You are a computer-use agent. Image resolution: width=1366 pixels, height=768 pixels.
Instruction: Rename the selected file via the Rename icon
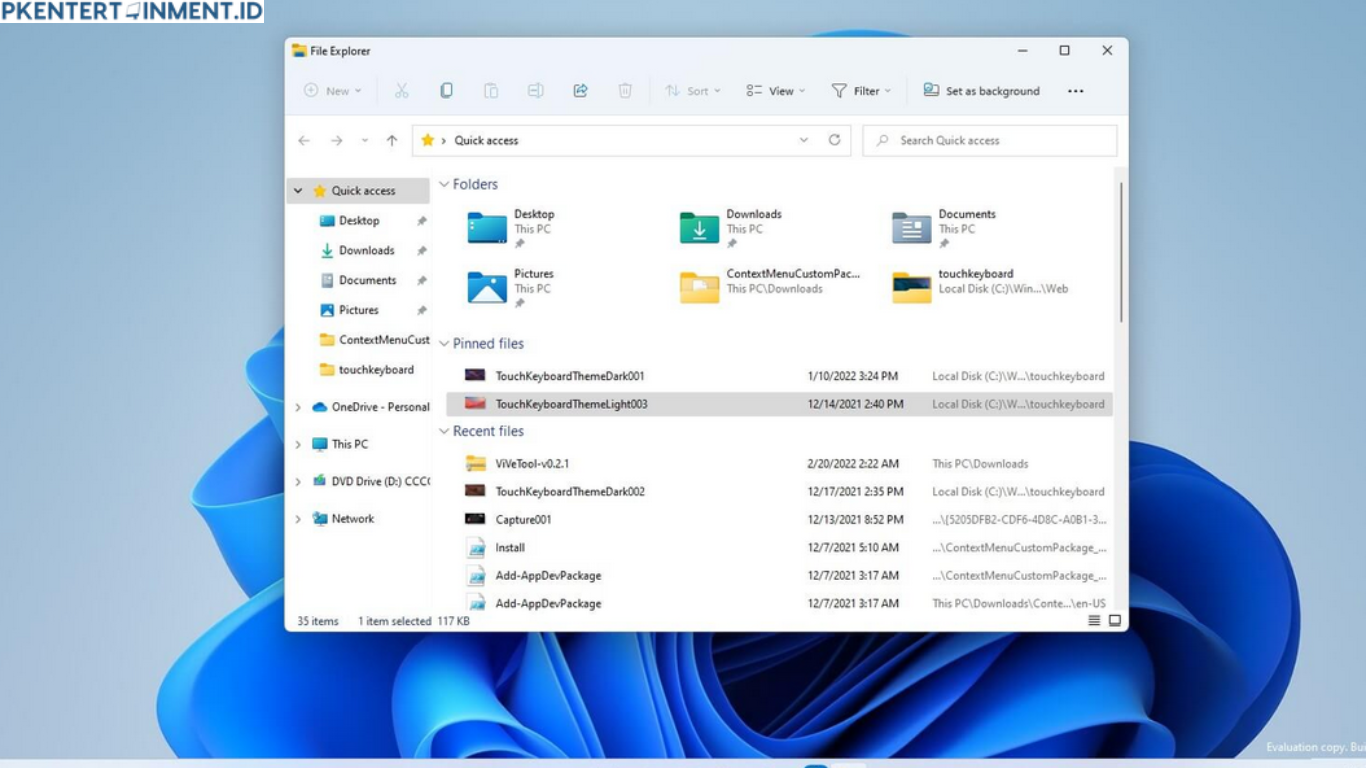(x=535, y=90)
